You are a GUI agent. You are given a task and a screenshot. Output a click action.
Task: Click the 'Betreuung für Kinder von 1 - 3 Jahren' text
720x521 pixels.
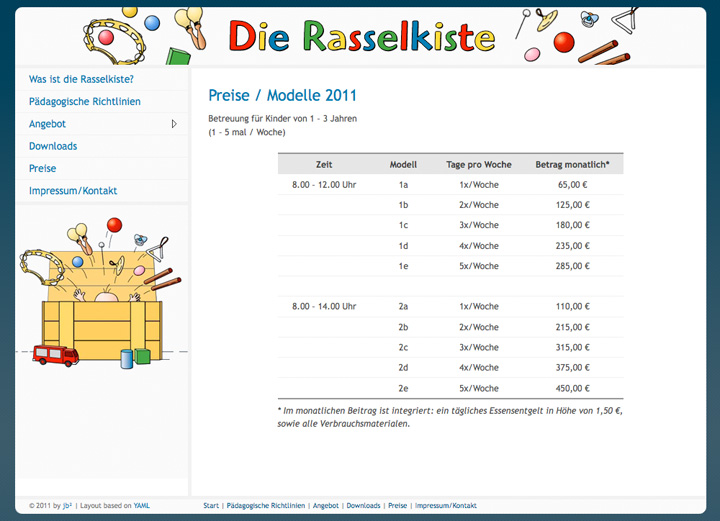[x=282, y=118]
